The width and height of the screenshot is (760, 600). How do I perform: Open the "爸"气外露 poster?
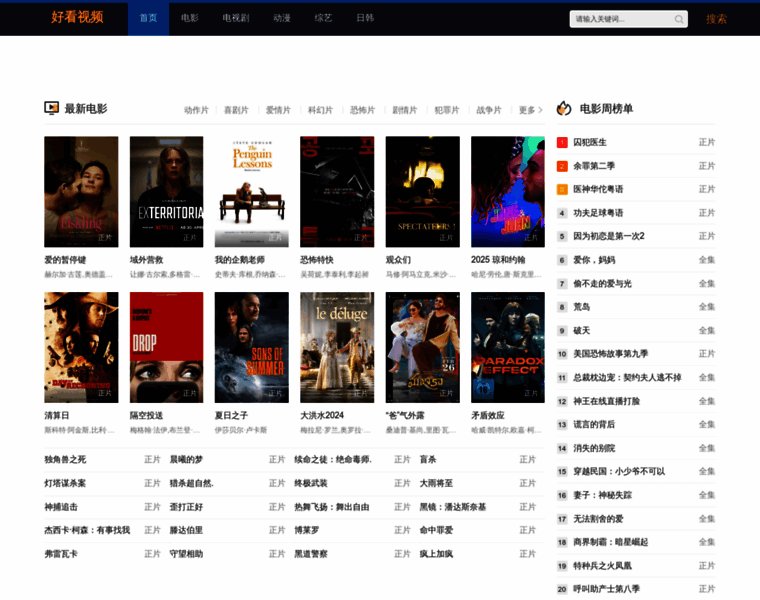(423, 347)
